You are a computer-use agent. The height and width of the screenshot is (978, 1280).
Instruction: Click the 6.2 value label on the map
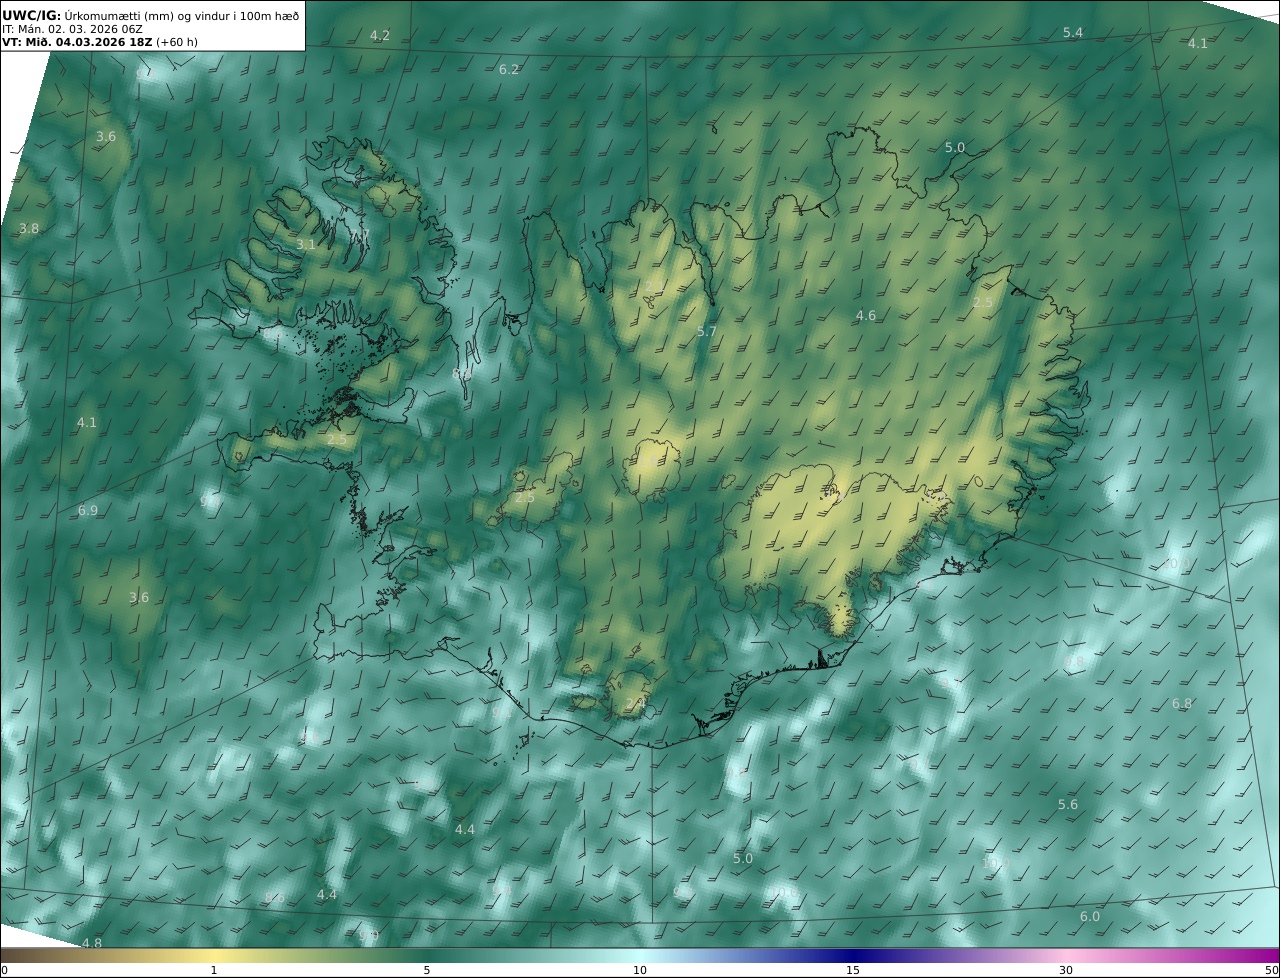[x=509, y=69]
